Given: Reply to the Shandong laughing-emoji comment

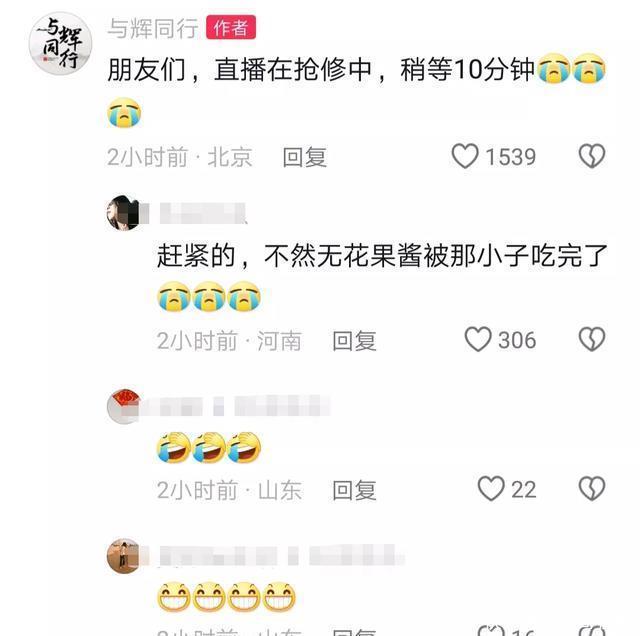Looking at the screenshot, I should 354,490.
